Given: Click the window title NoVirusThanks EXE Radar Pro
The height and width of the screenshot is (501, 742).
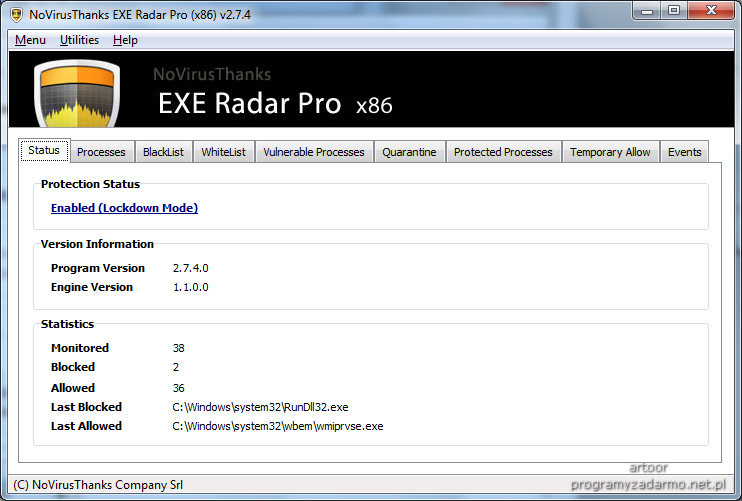Looking at the screenshot, I should 140,15.
